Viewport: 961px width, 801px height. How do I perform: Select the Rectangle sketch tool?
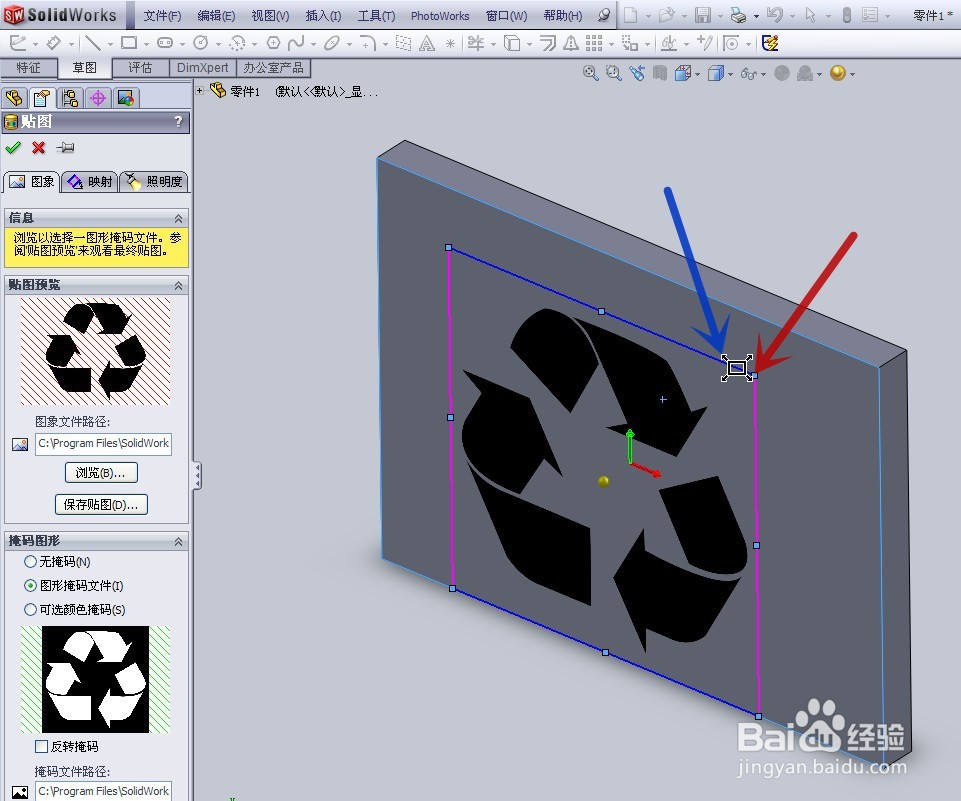(x=129, y=43)
